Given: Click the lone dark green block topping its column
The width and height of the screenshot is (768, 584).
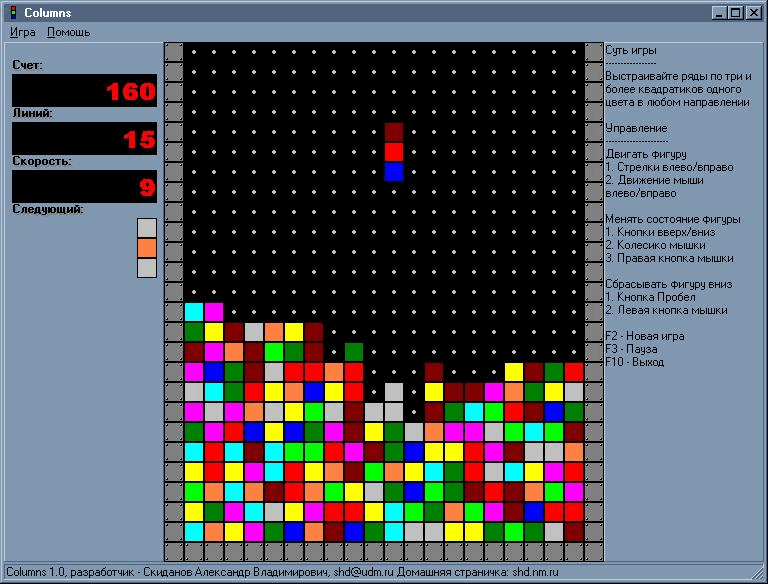Looking at the screenshot, I should [x=354, y=351].
